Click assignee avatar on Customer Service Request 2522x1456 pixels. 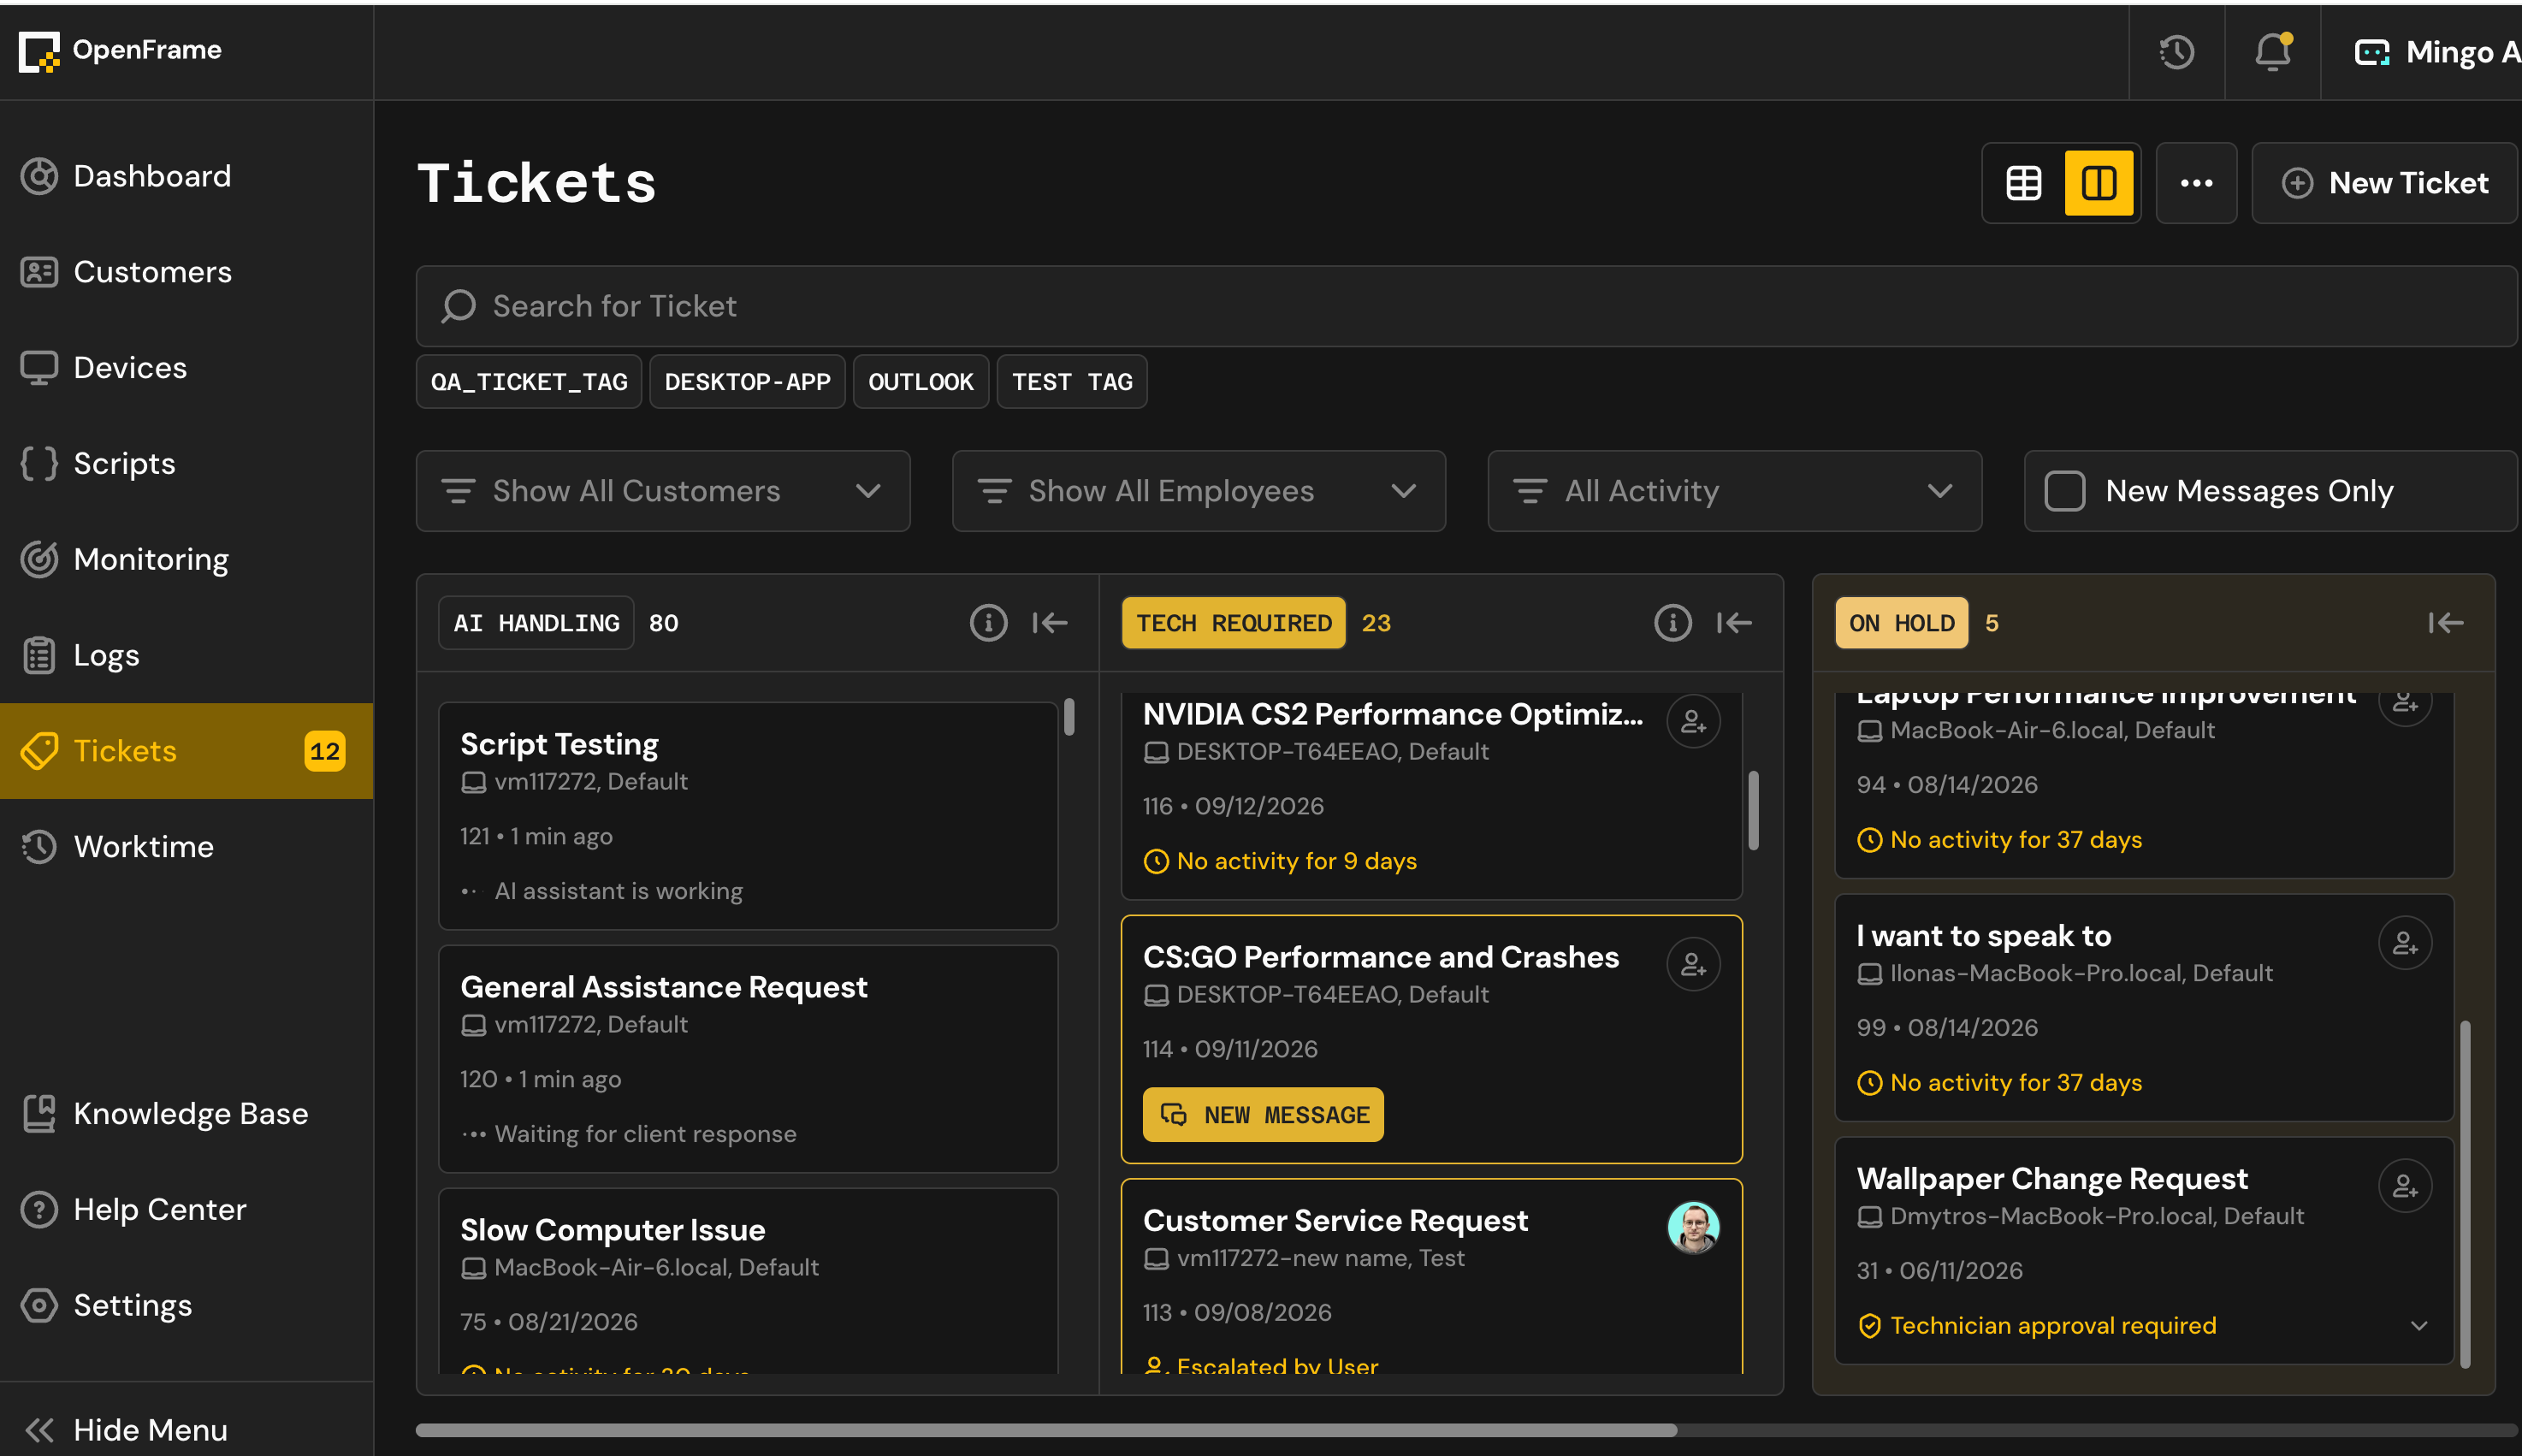[x=1693, y=1228]
